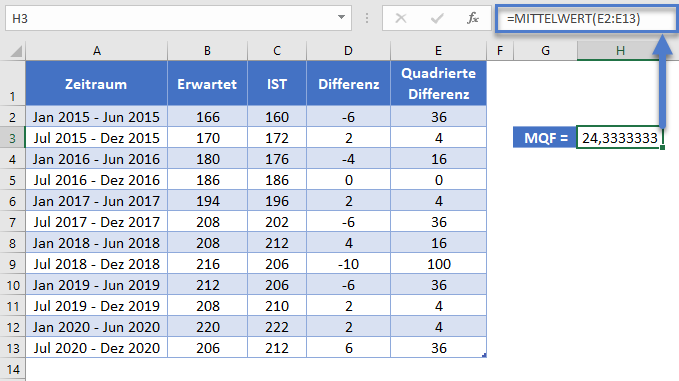Open the Name Box dropdown arrow
This screenshot has height=381, width=679.
click(x=341, y=18)
